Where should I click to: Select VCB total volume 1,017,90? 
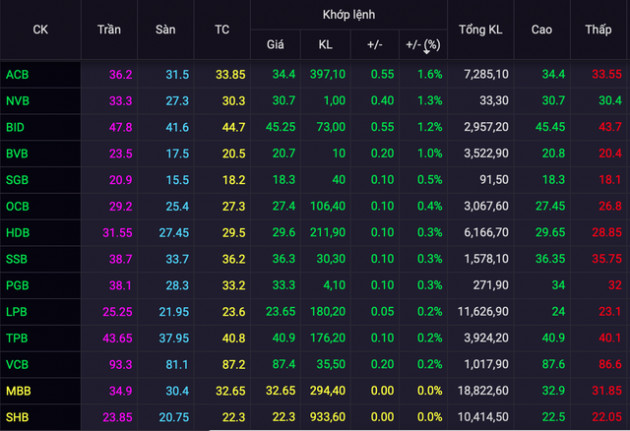click(486, 364)
